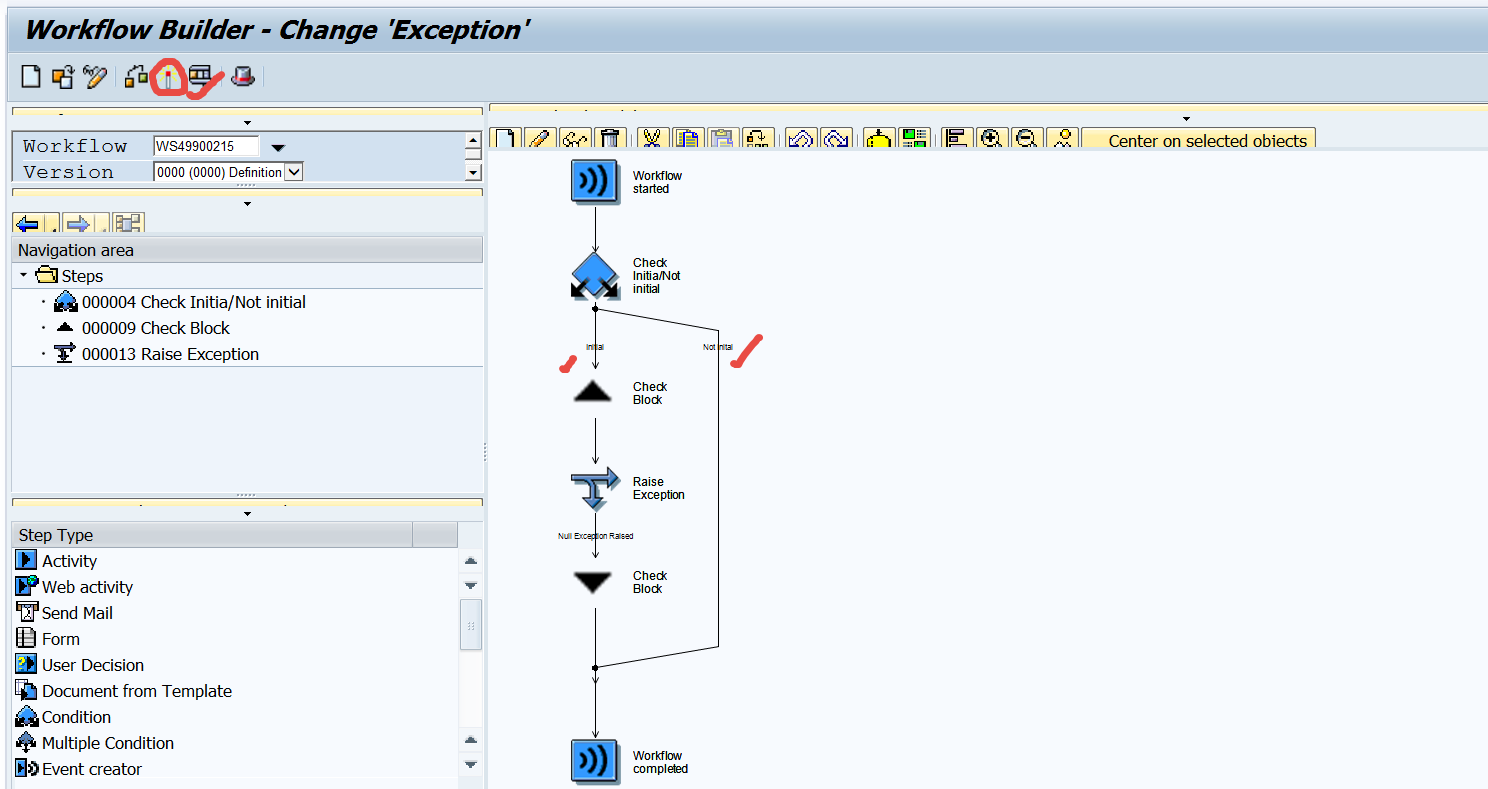Select the Raise Exception step node in diagram
The image size is (1488, 789).
pos(595,488)
